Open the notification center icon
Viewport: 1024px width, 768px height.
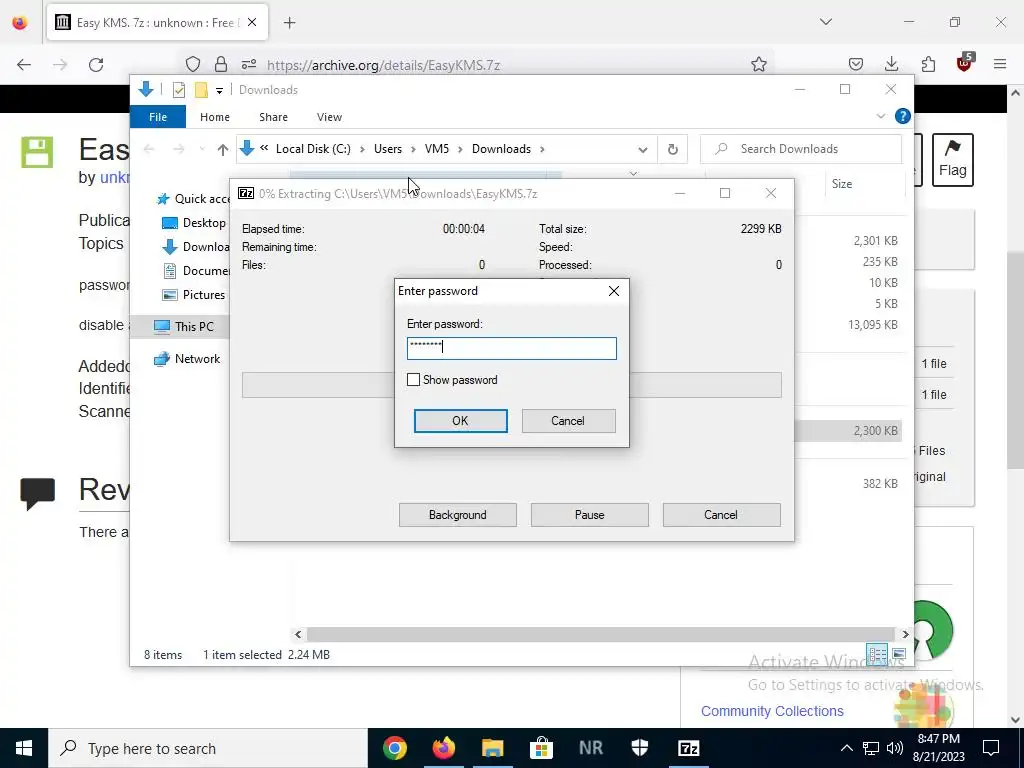pos(991,748)
